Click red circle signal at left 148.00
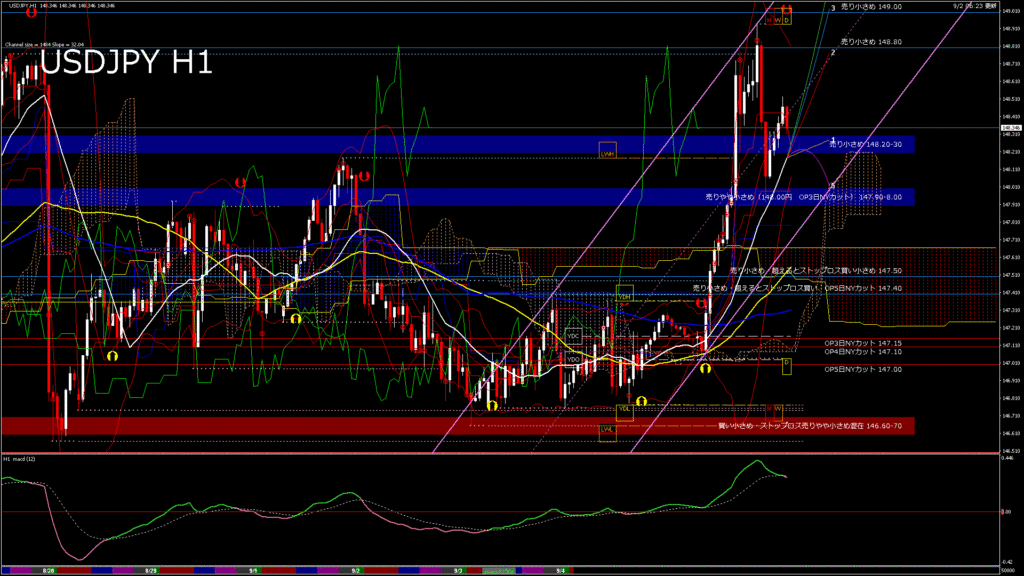The height and width of the screenshot is (576, 1024). (240, 183)
